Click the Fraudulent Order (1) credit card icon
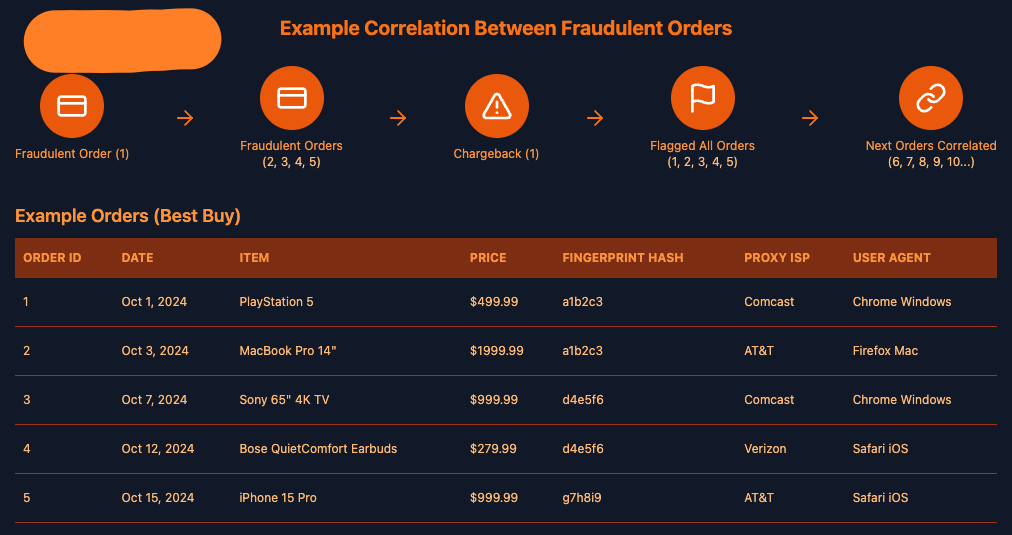The height and width of the screenshot is (535, 1012). coord(72,106)
